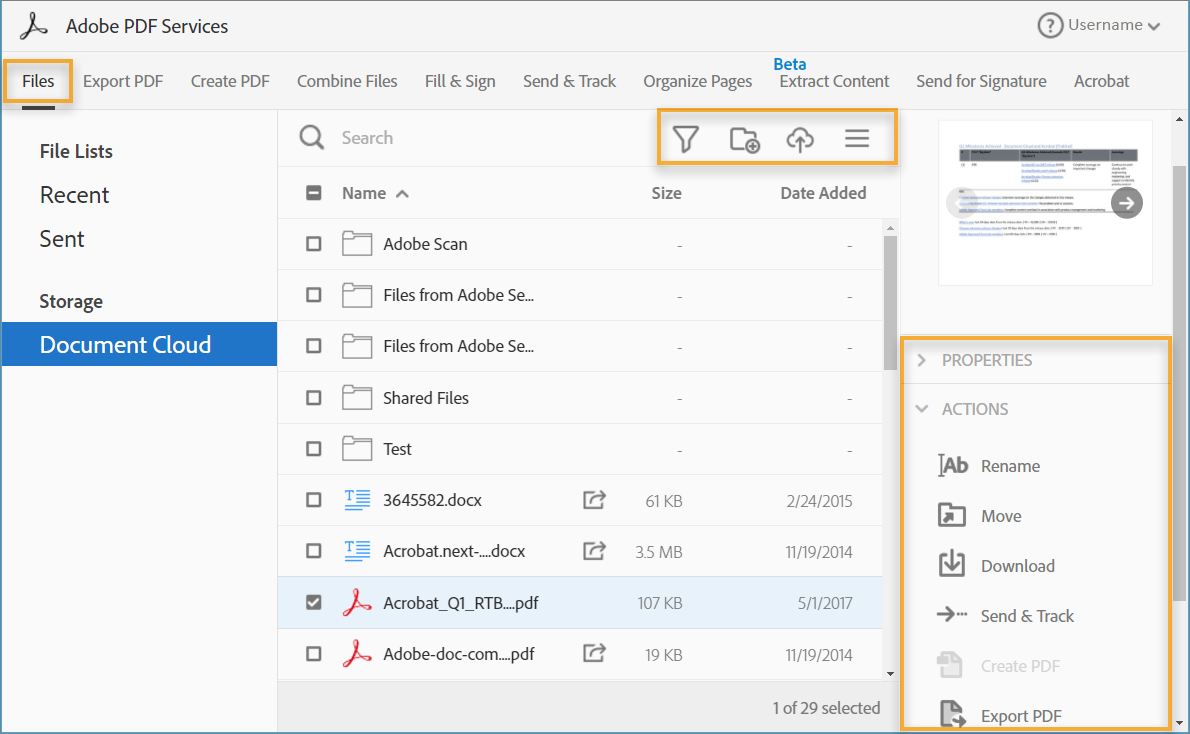Click right panel scrollbar down arrow
Screen dimensions: 1190x734
pos(1179,723)
